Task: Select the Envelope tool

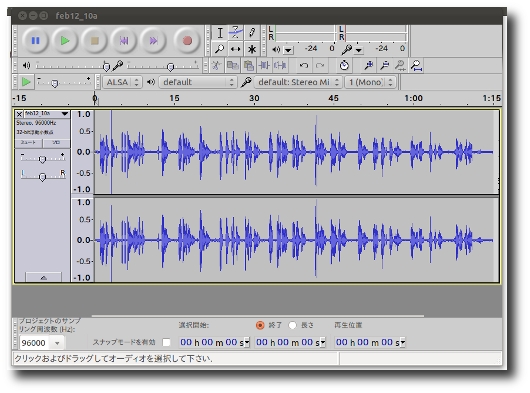Action: point(236,33)
